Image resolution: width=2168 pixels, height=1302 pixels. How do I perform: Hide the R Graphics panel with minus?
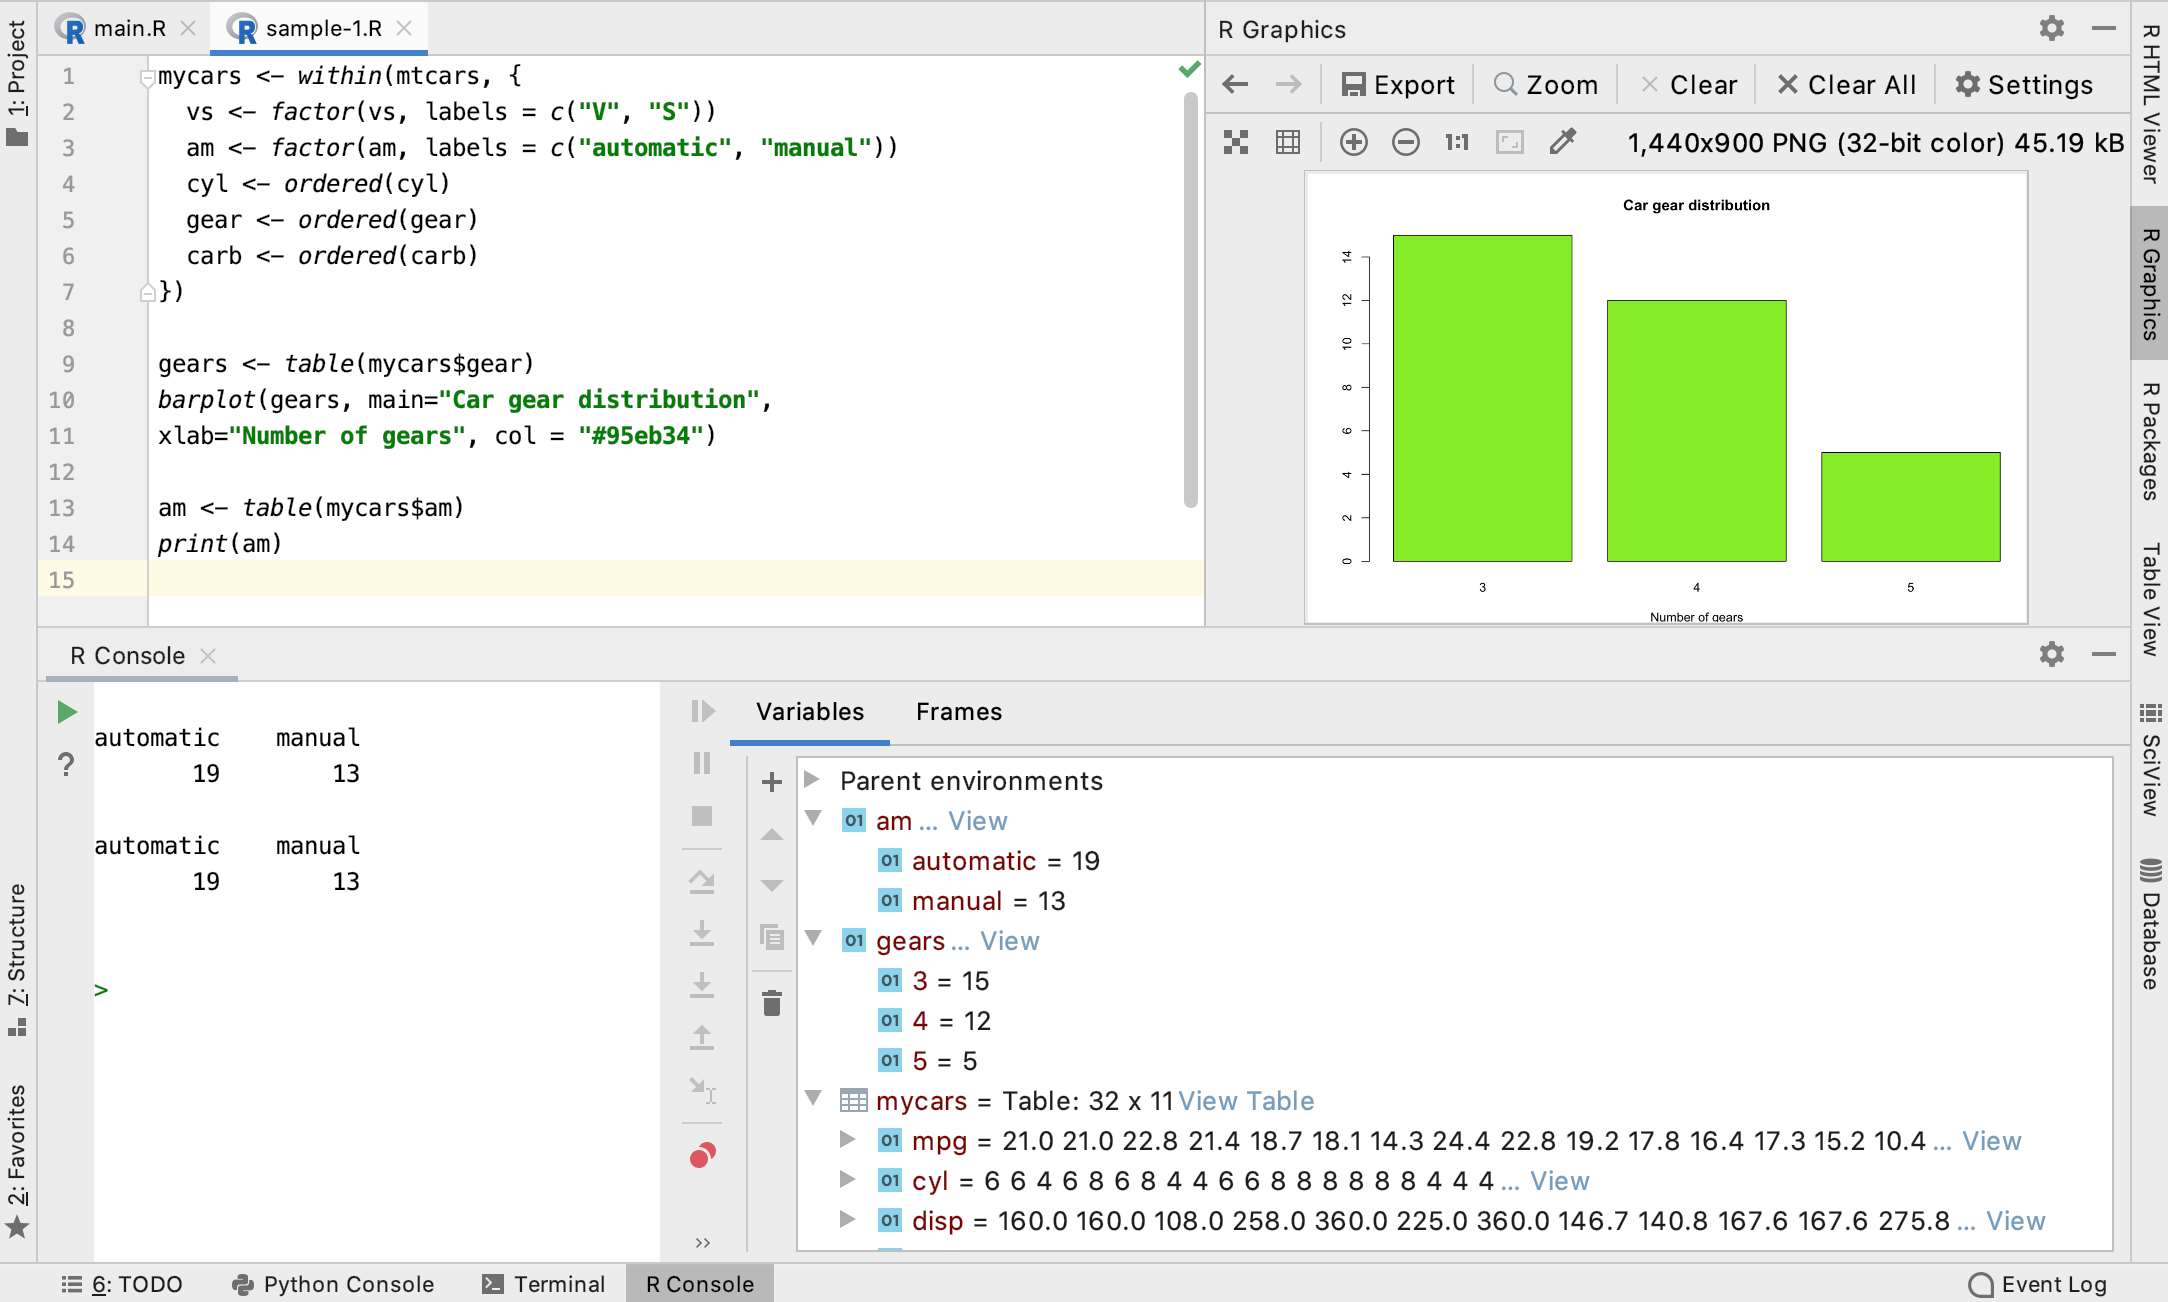pos(2104,28)
